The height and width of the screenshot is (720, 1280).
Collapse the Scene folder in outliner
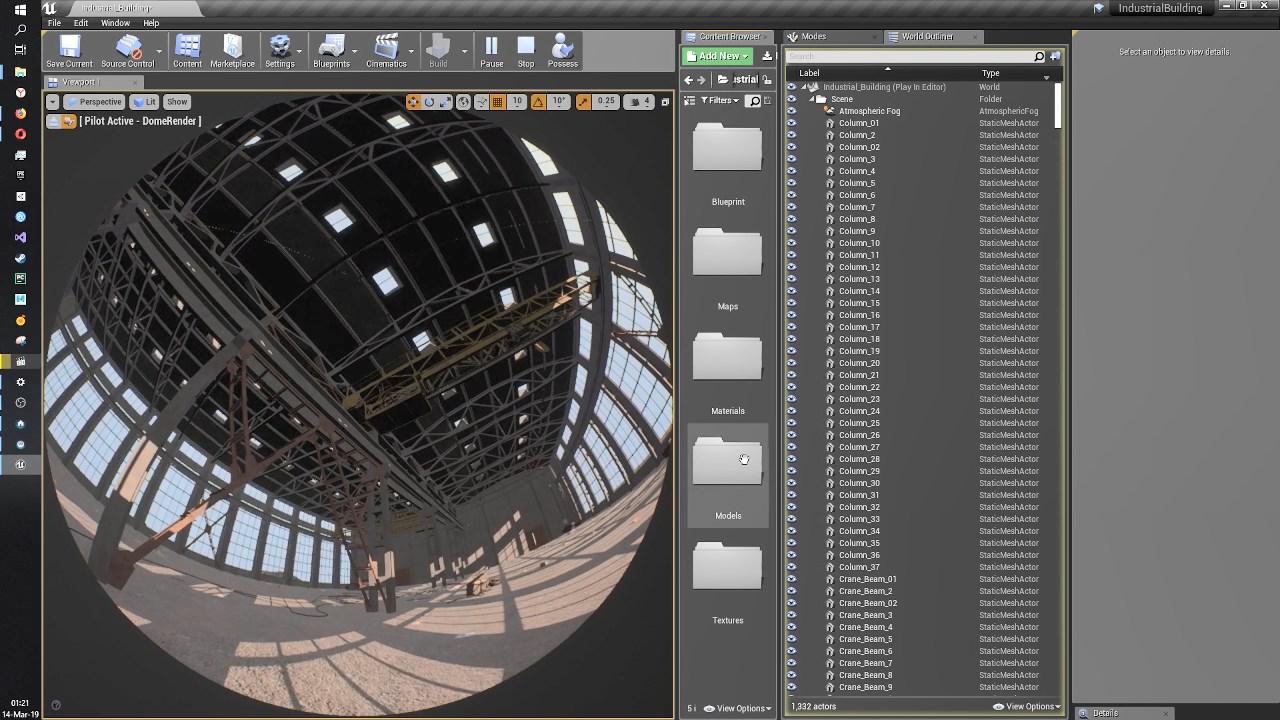[x=812, y=99]
